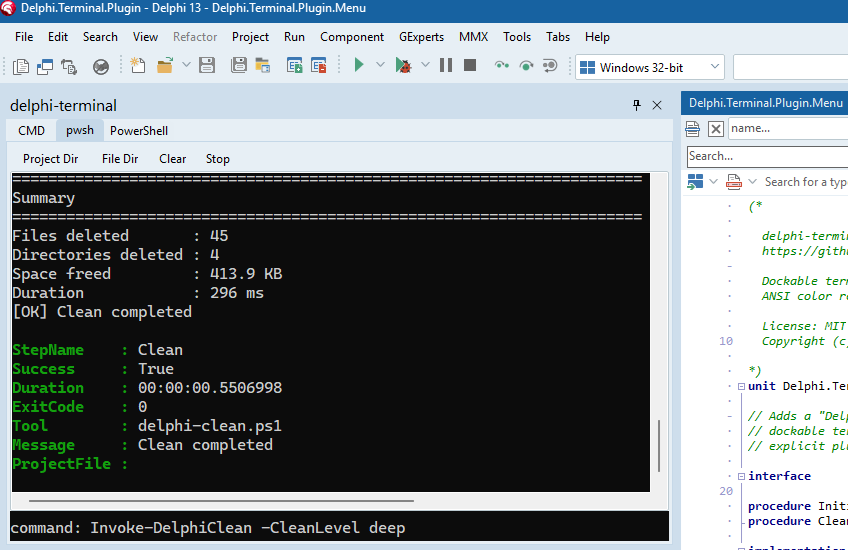848x550 pixels.
Task: Open the View menu
Action: [145, 37]
